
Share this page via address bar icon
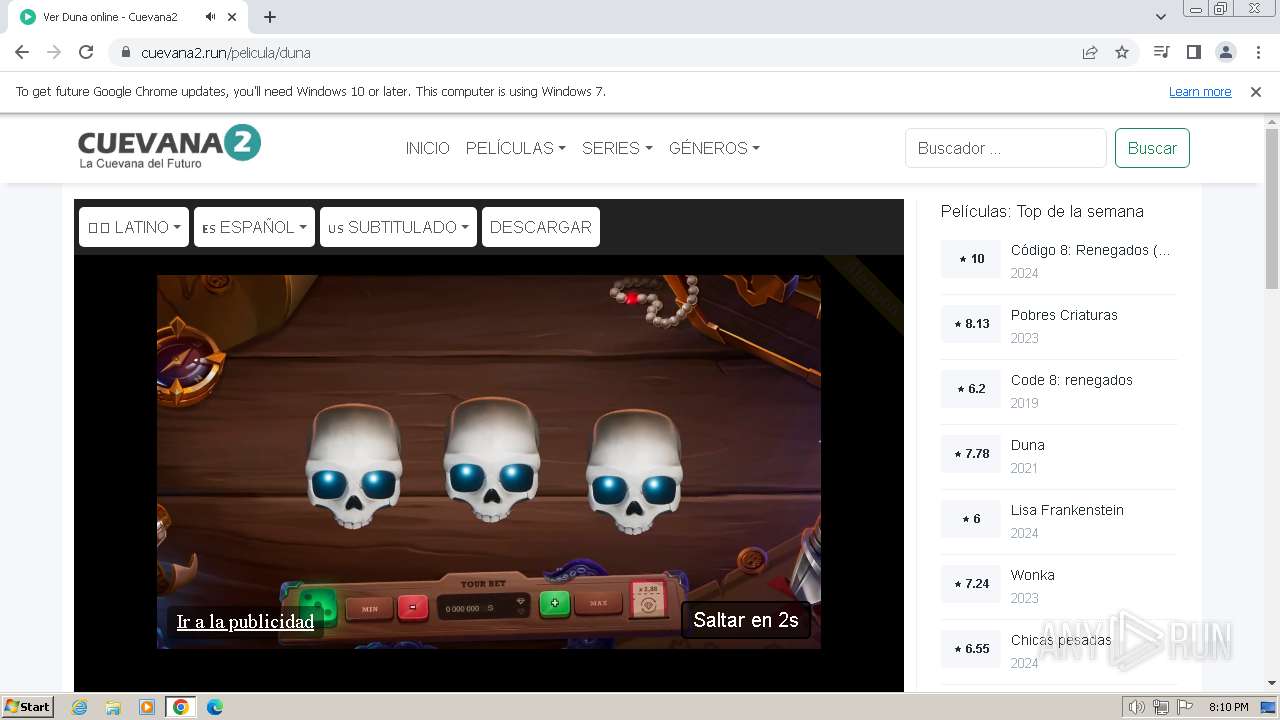pos(1090,53)
